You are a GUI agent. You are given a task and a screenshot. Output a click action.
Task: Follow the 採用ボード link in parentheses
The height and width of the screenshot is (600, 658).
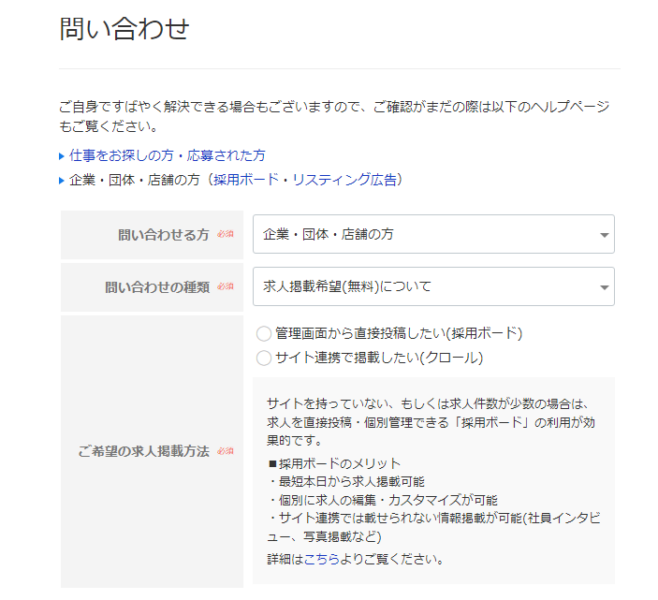click(x=245, y=180)
